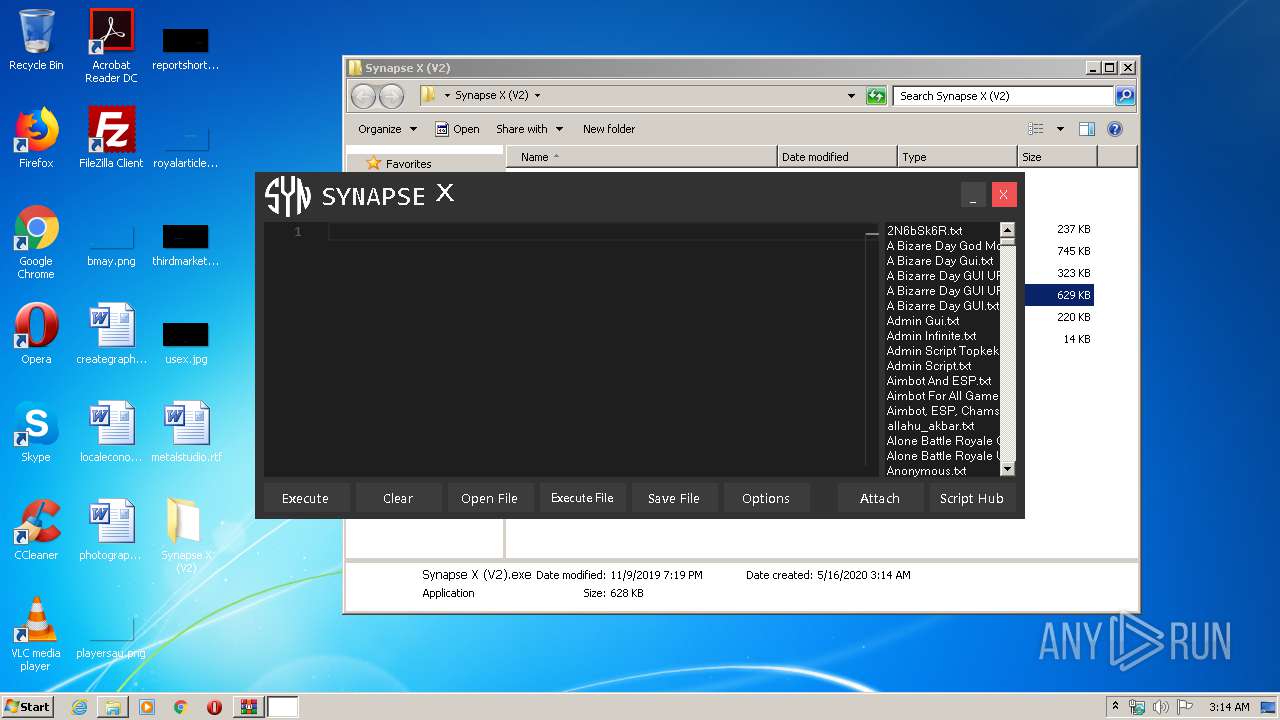Click the Execute button in Synapse X
Image resolution: width=1280 pixels, height=720 pixels.
[x=305, y=498]
